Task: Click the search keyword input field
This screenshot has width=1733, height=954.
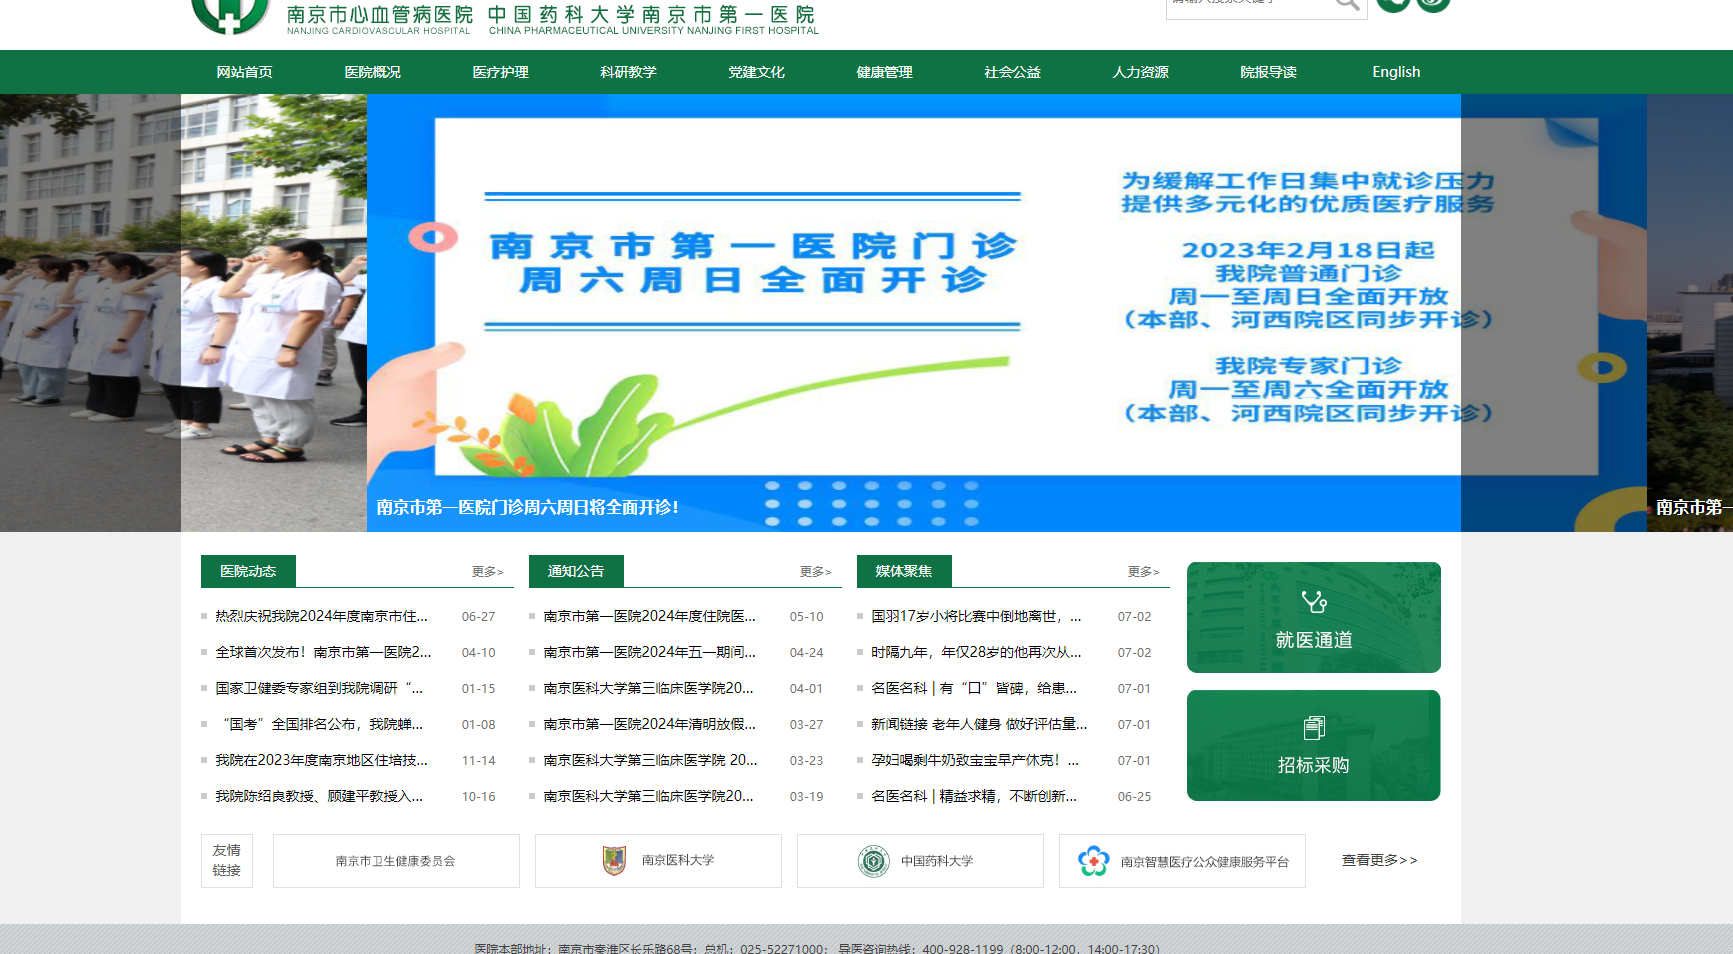Action: pos(1250,5)
